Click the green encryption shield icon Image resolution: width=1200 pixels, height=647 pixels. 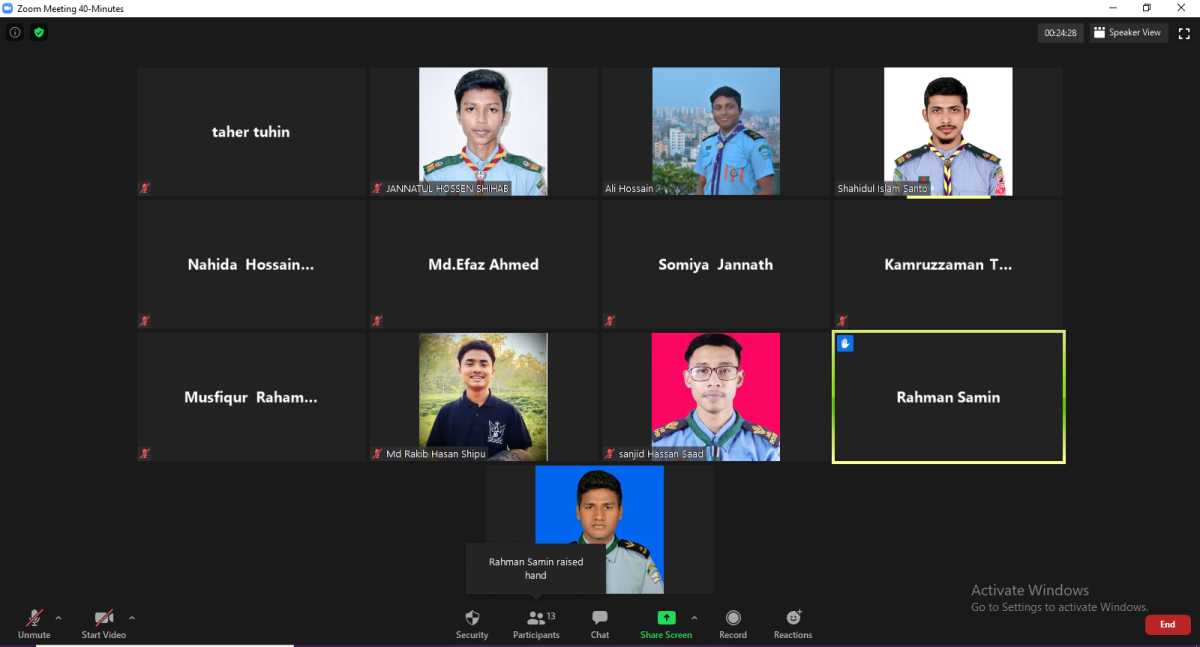(38, 32)
